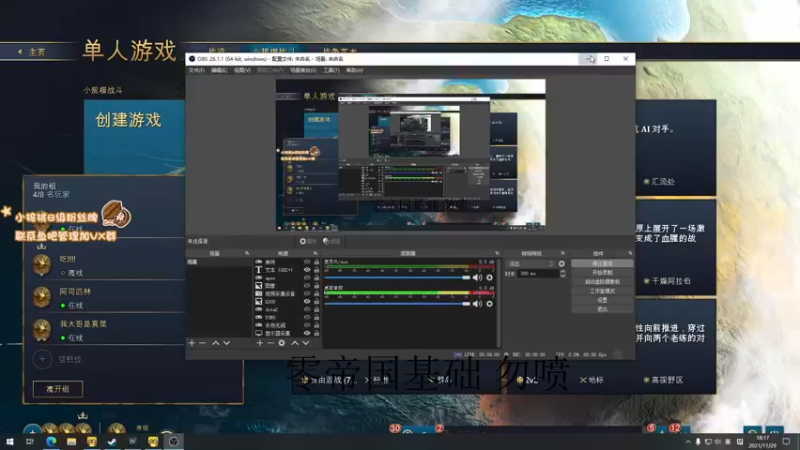This screenshot has height=450, width=800.
Task: Open the 帮助(H) menu
Action: coord(355,70)
